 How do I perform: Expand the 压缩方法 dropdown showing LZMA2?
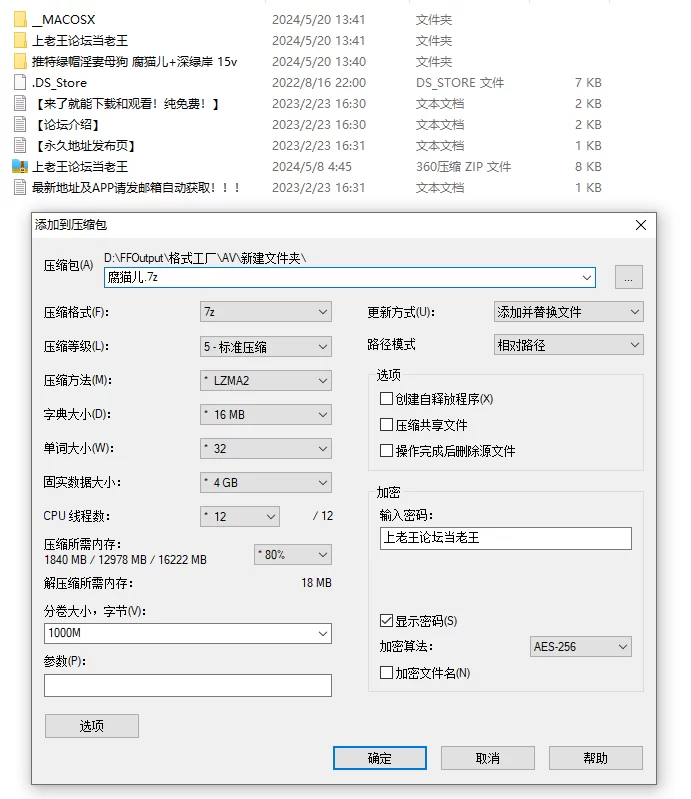[265, 381]
